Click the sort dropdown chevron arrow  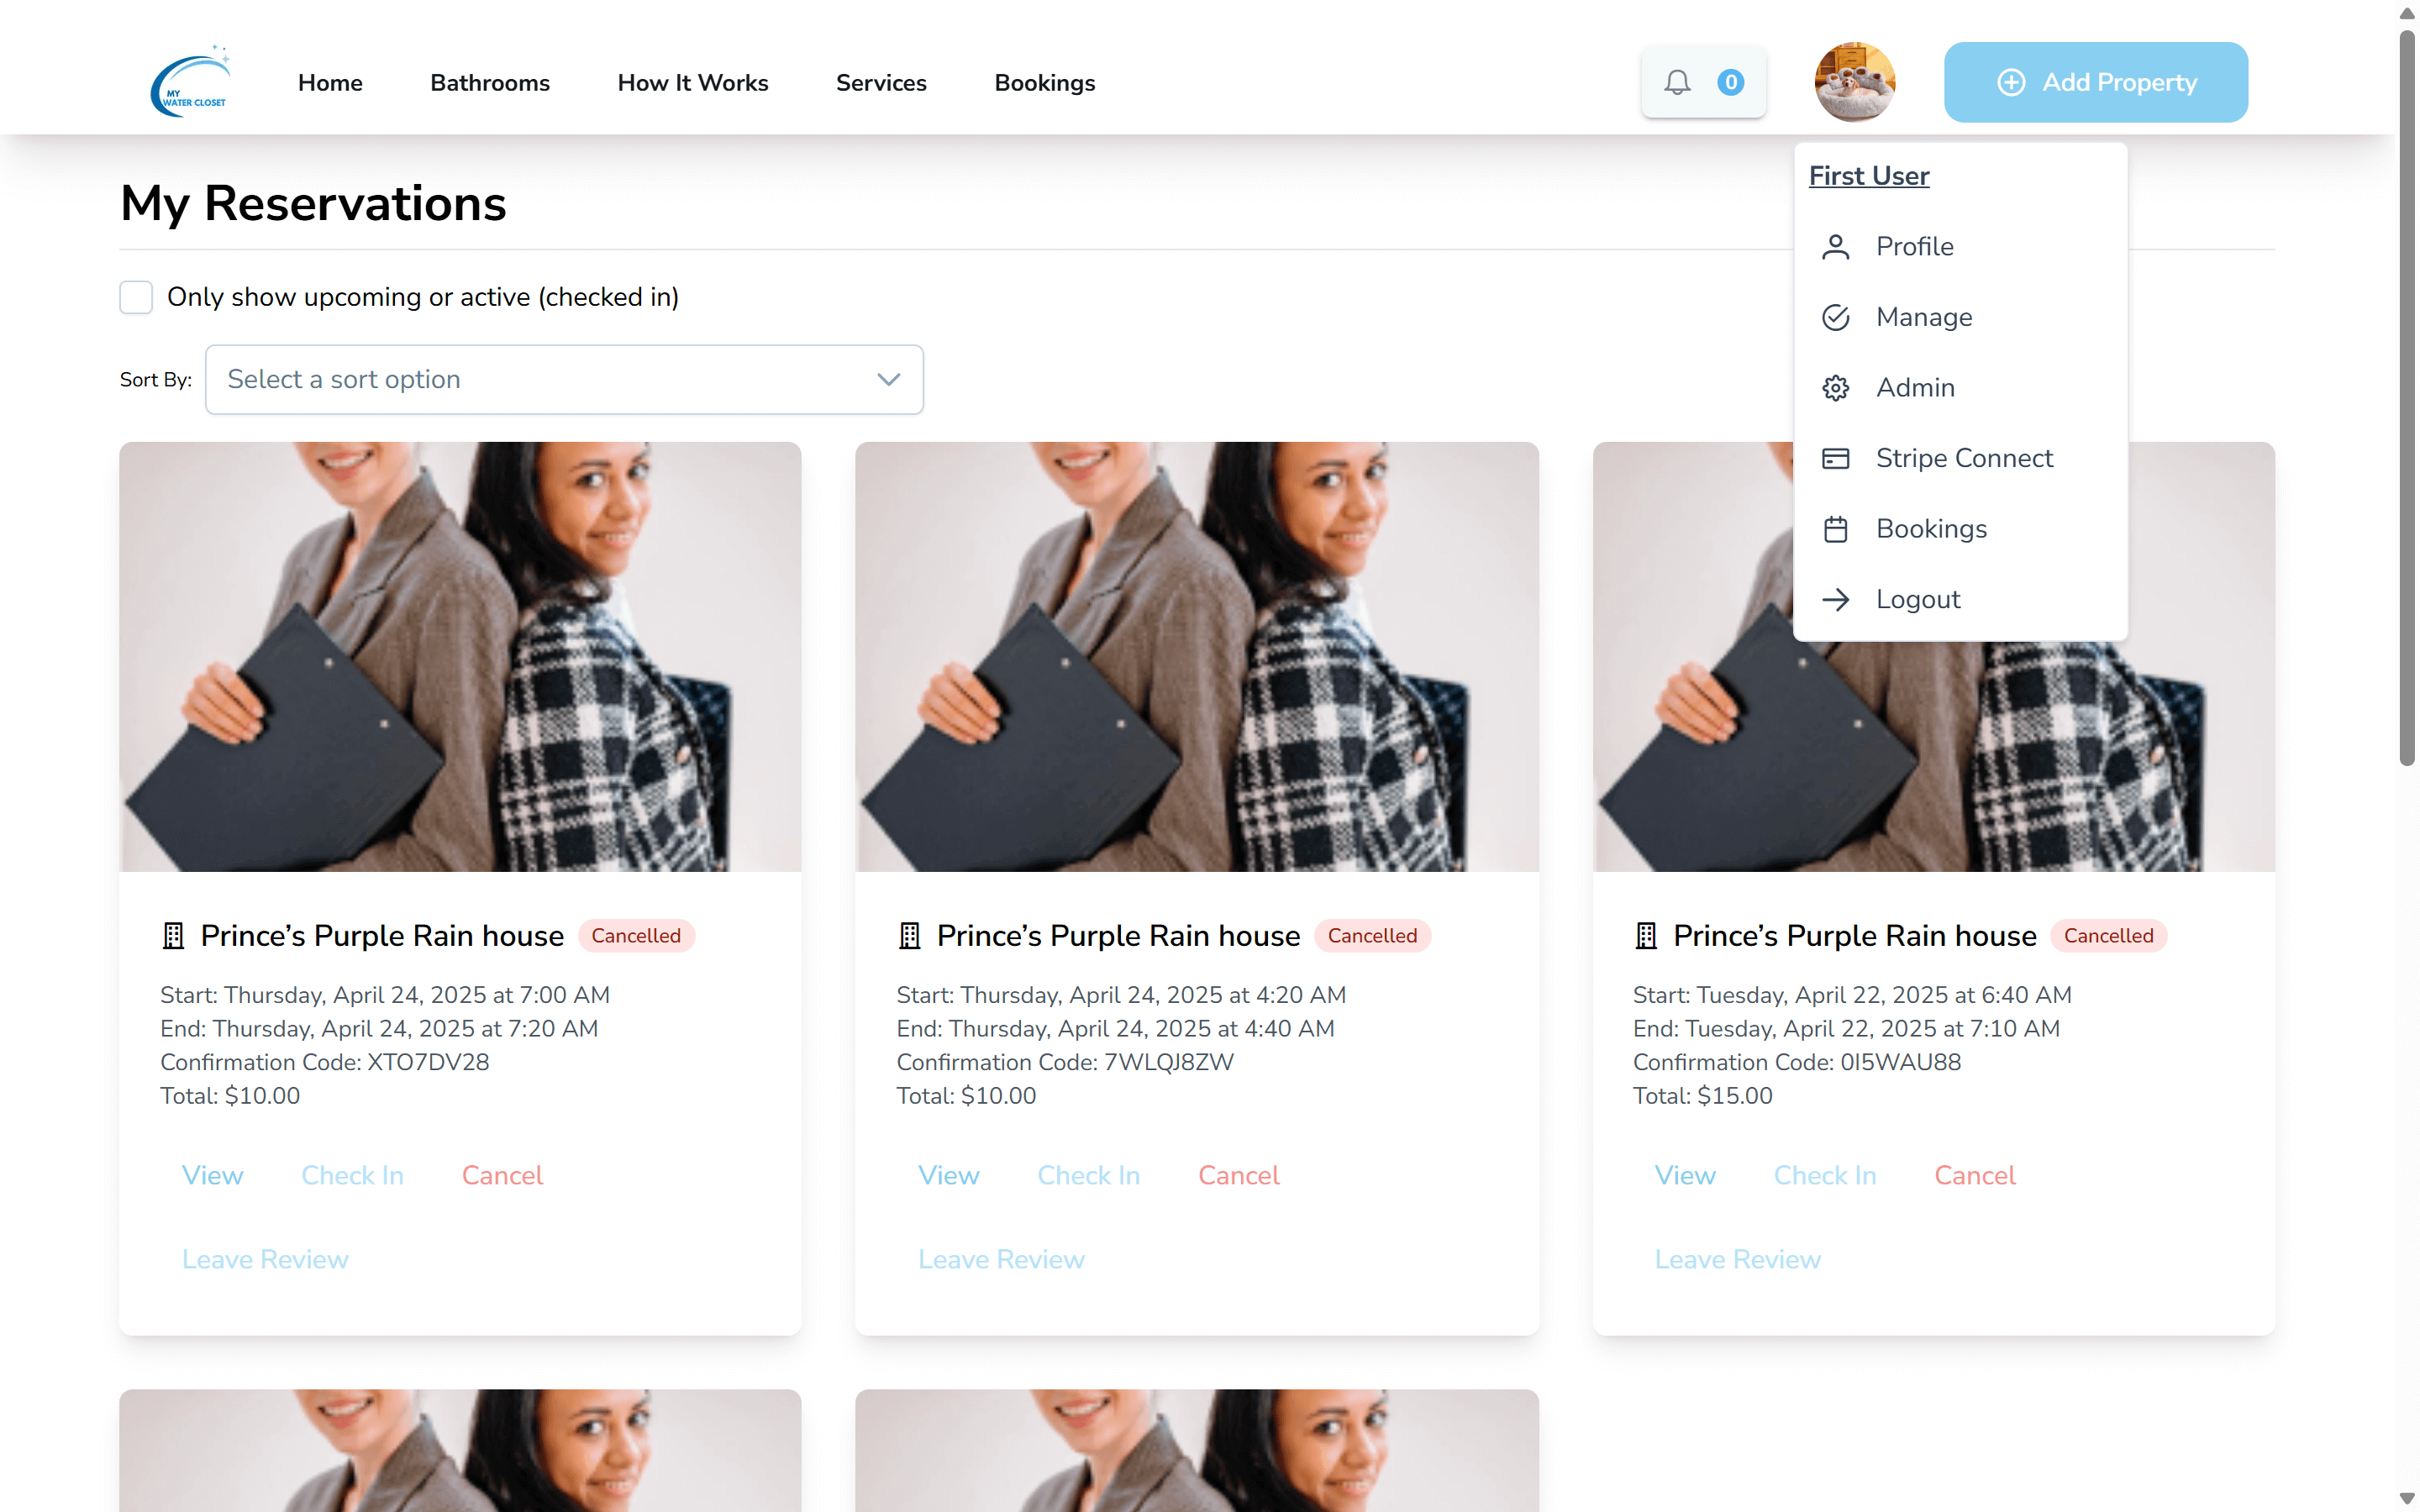click(x=888, y=380)
